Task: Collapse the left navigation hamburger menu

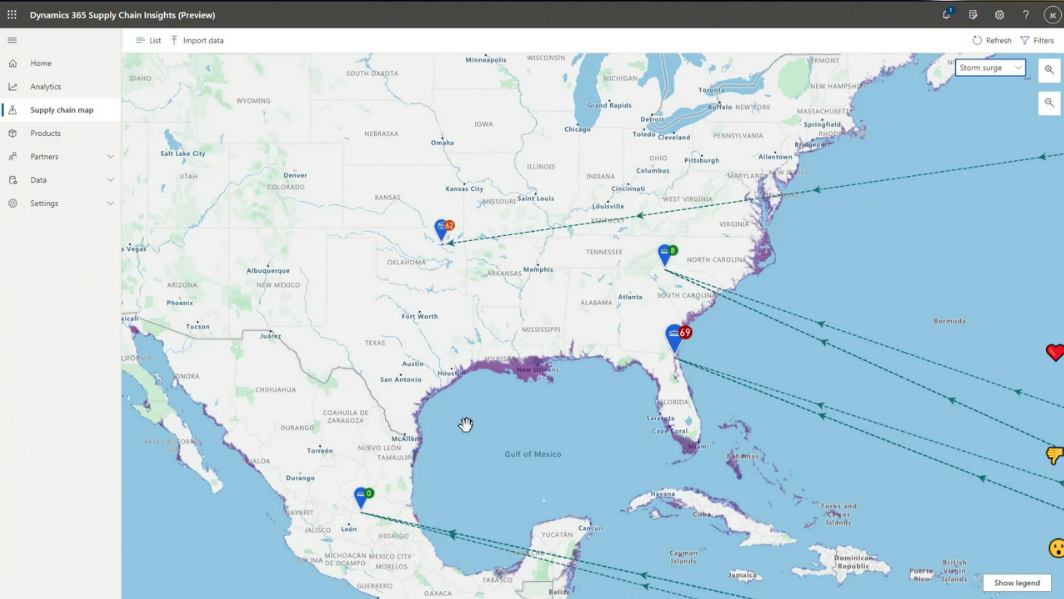Action: point(12,40)
